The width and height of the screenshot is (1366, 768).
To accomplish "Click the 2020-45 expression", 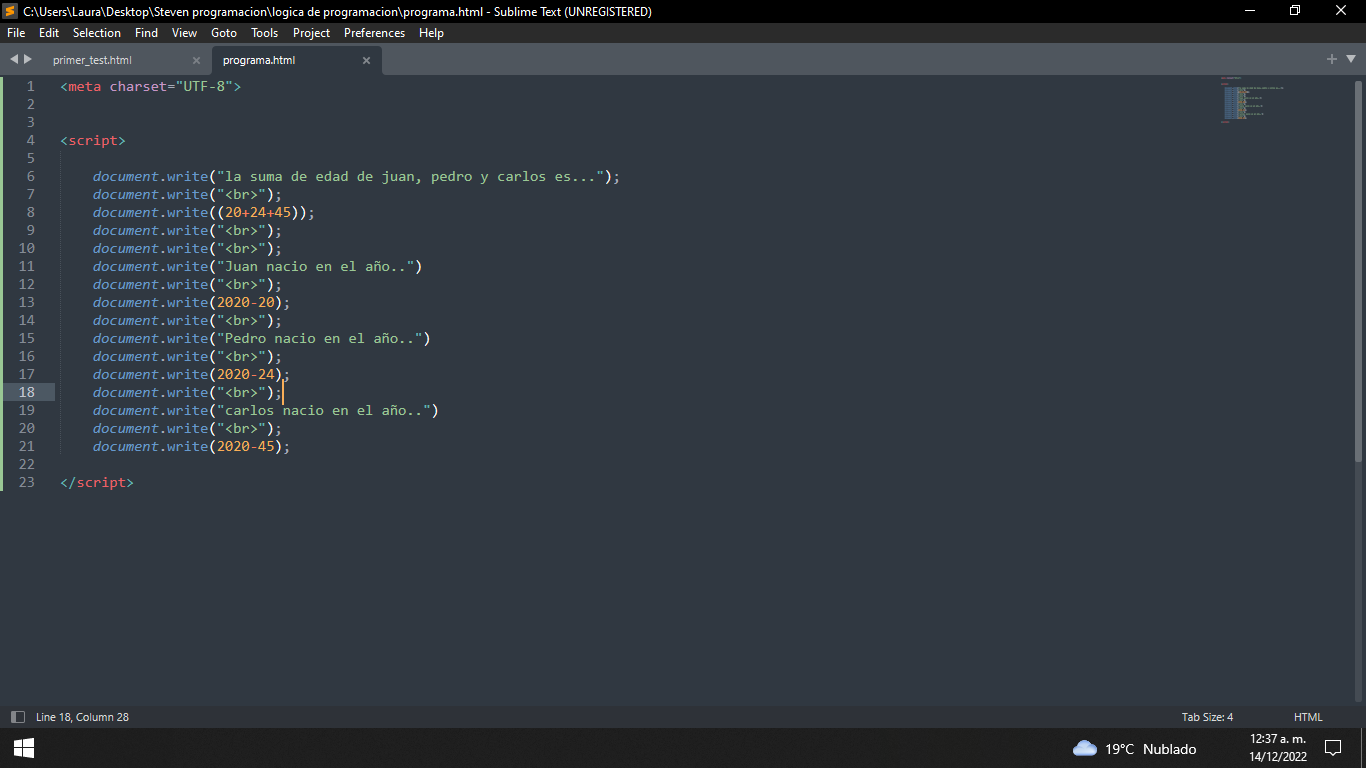I will pos(246,446).
